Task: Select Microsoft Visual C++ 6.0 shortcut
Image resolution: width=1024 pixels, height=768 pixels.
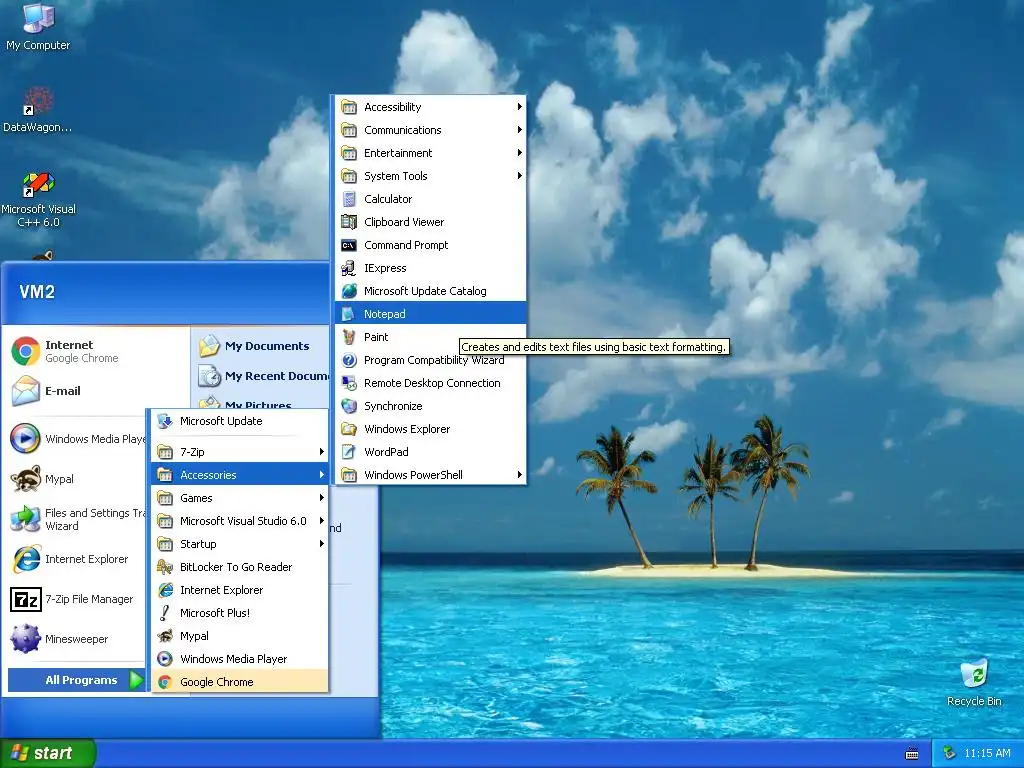Action: point(39,199)
